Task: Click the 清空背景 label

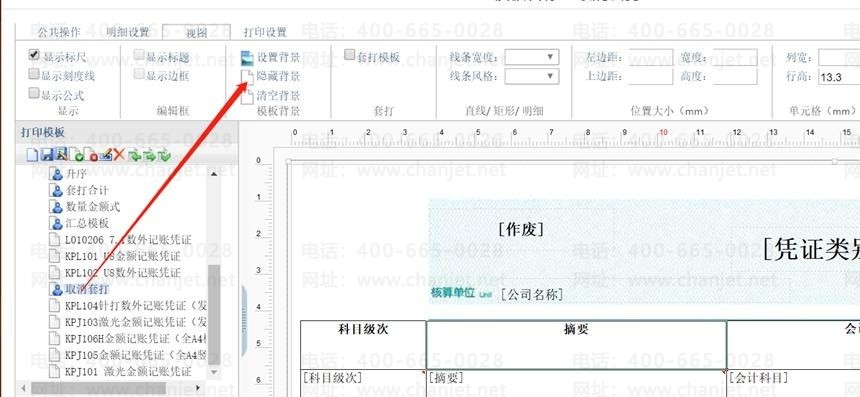Action: pyautogui.click(x=279, y=96)
